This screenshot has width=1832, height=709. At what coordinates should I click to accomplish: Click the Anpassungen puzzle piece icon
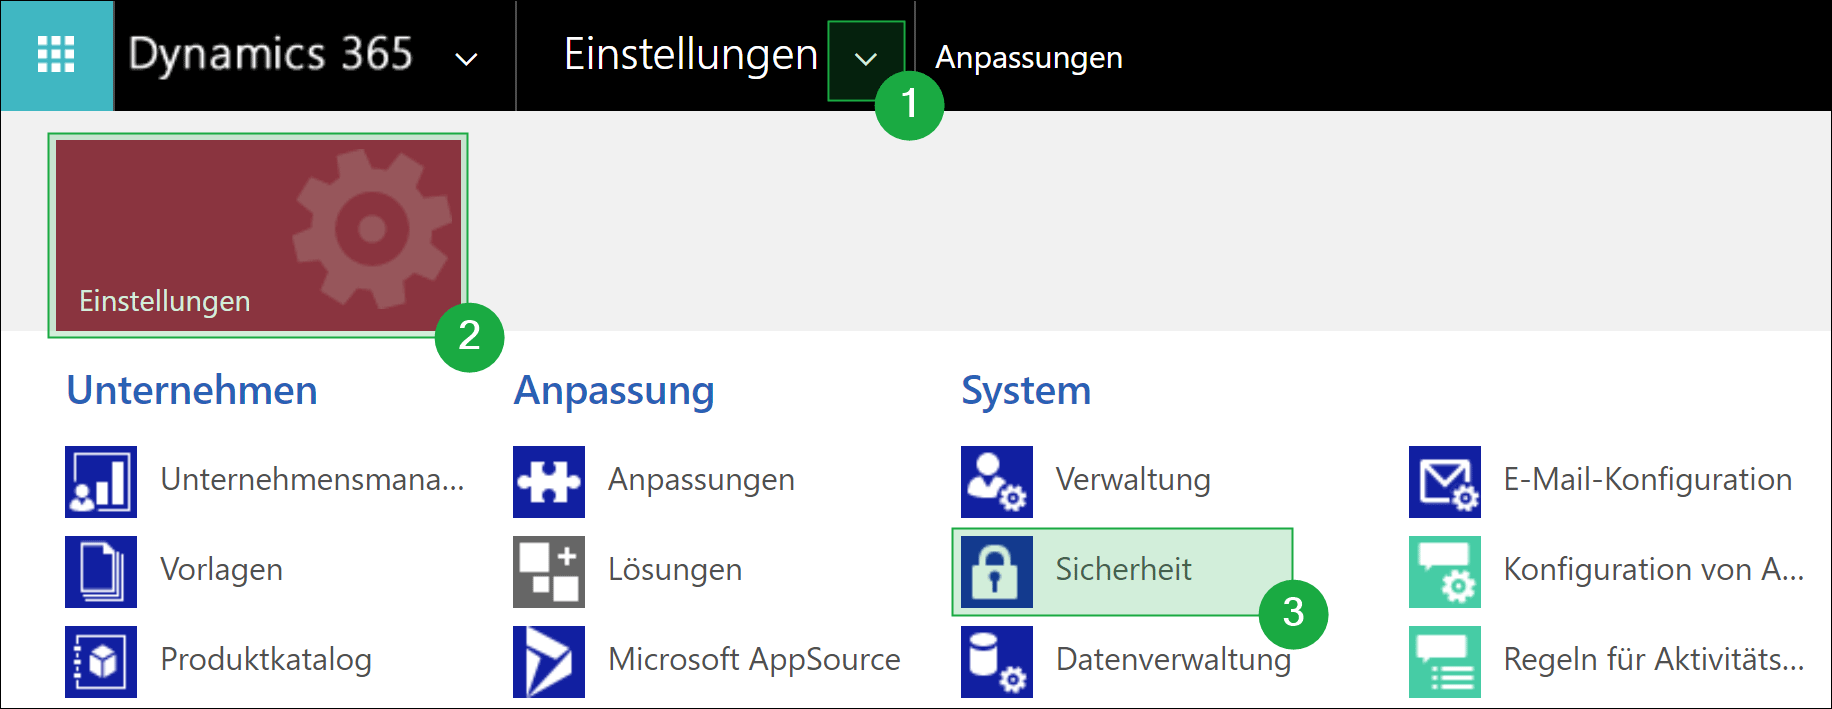point(549,482)
